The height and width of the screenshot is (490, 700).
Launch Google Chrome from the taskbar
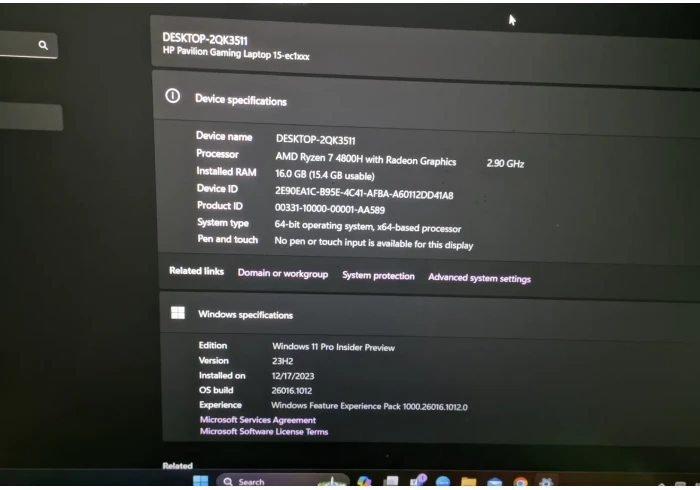click(x=520, y=482)
